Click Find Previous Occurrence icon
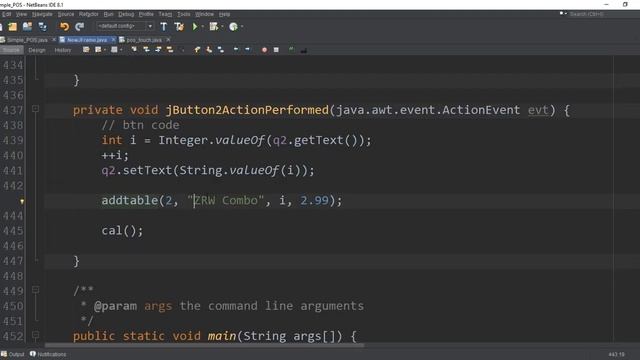 [x=146, y=50]
